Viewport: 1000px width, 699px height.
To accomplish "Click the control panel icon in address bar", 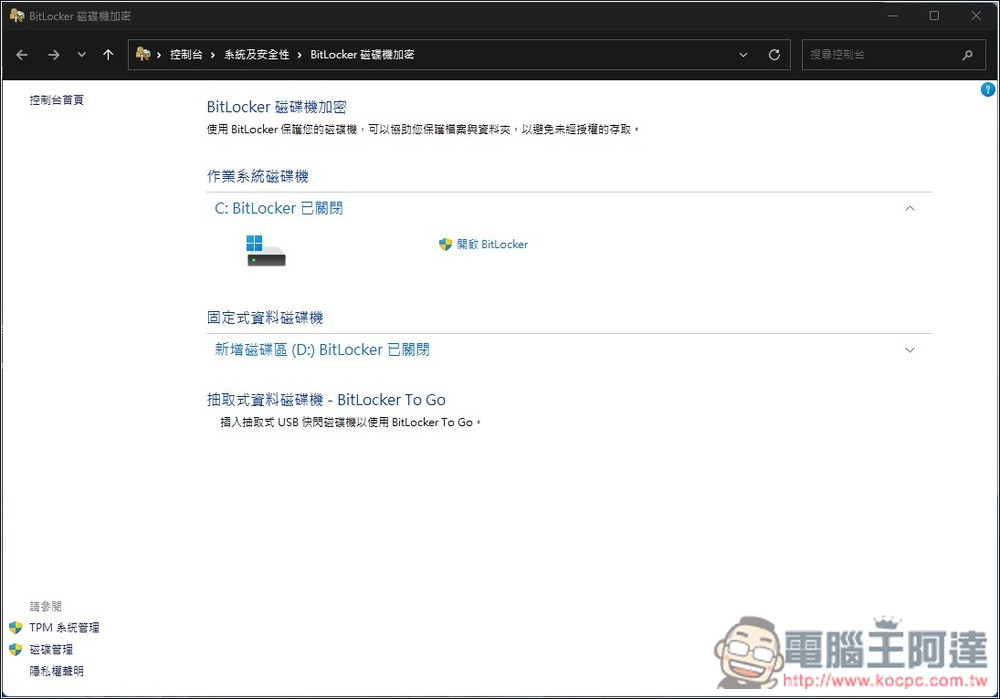I will [x=144, y=55].
